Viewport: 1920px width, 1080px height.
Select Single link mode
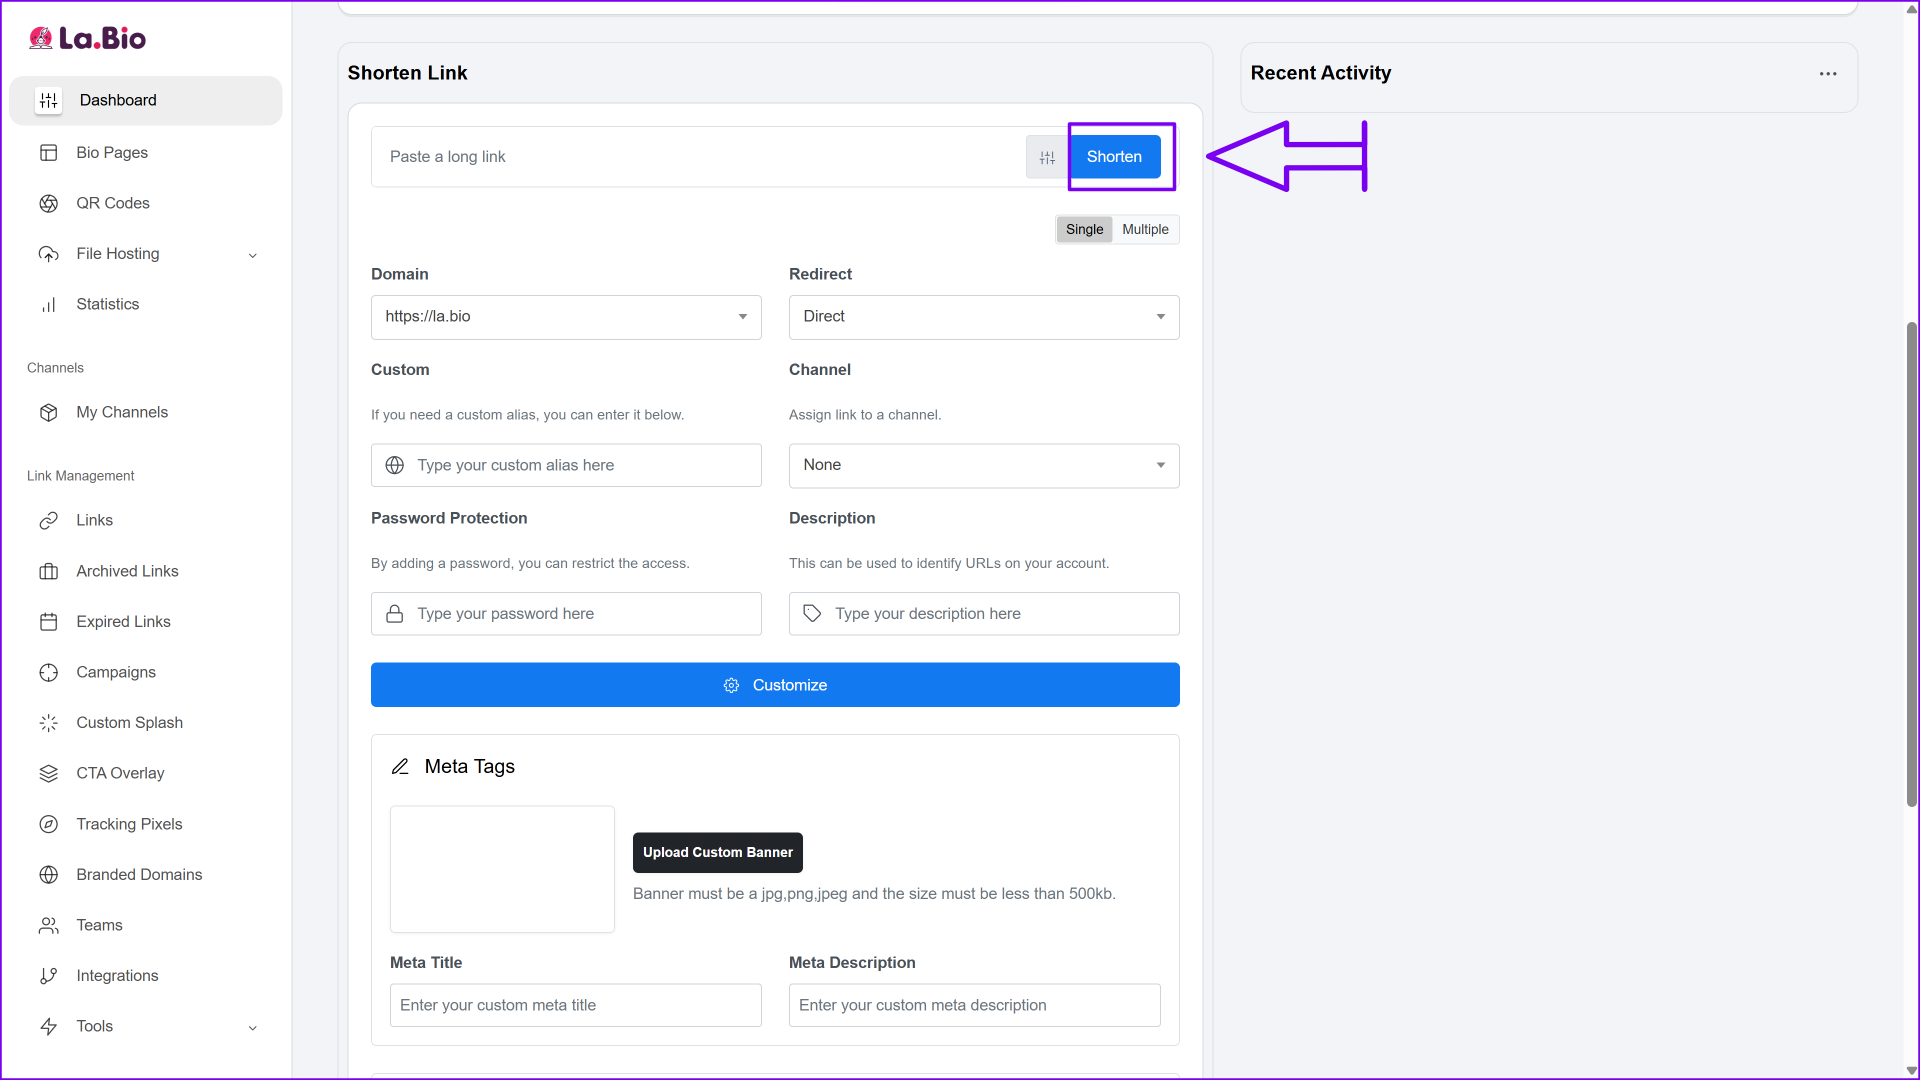tap(1084, 229)
